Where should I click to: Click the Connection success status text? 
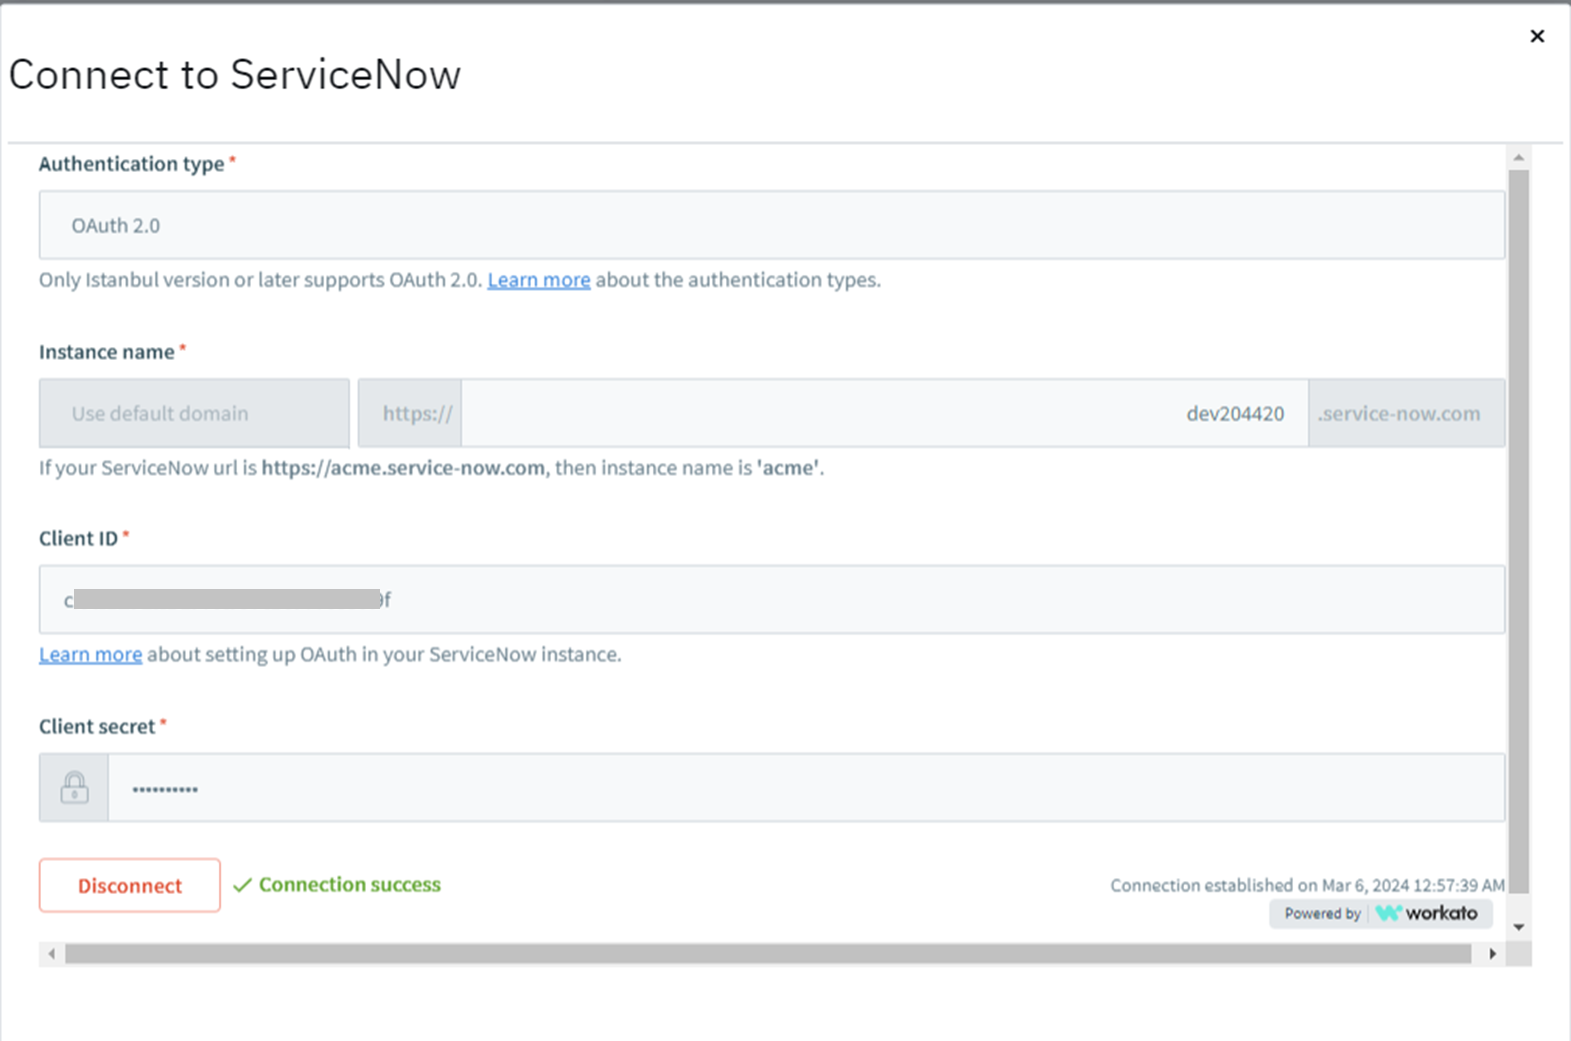pos(350,885)
